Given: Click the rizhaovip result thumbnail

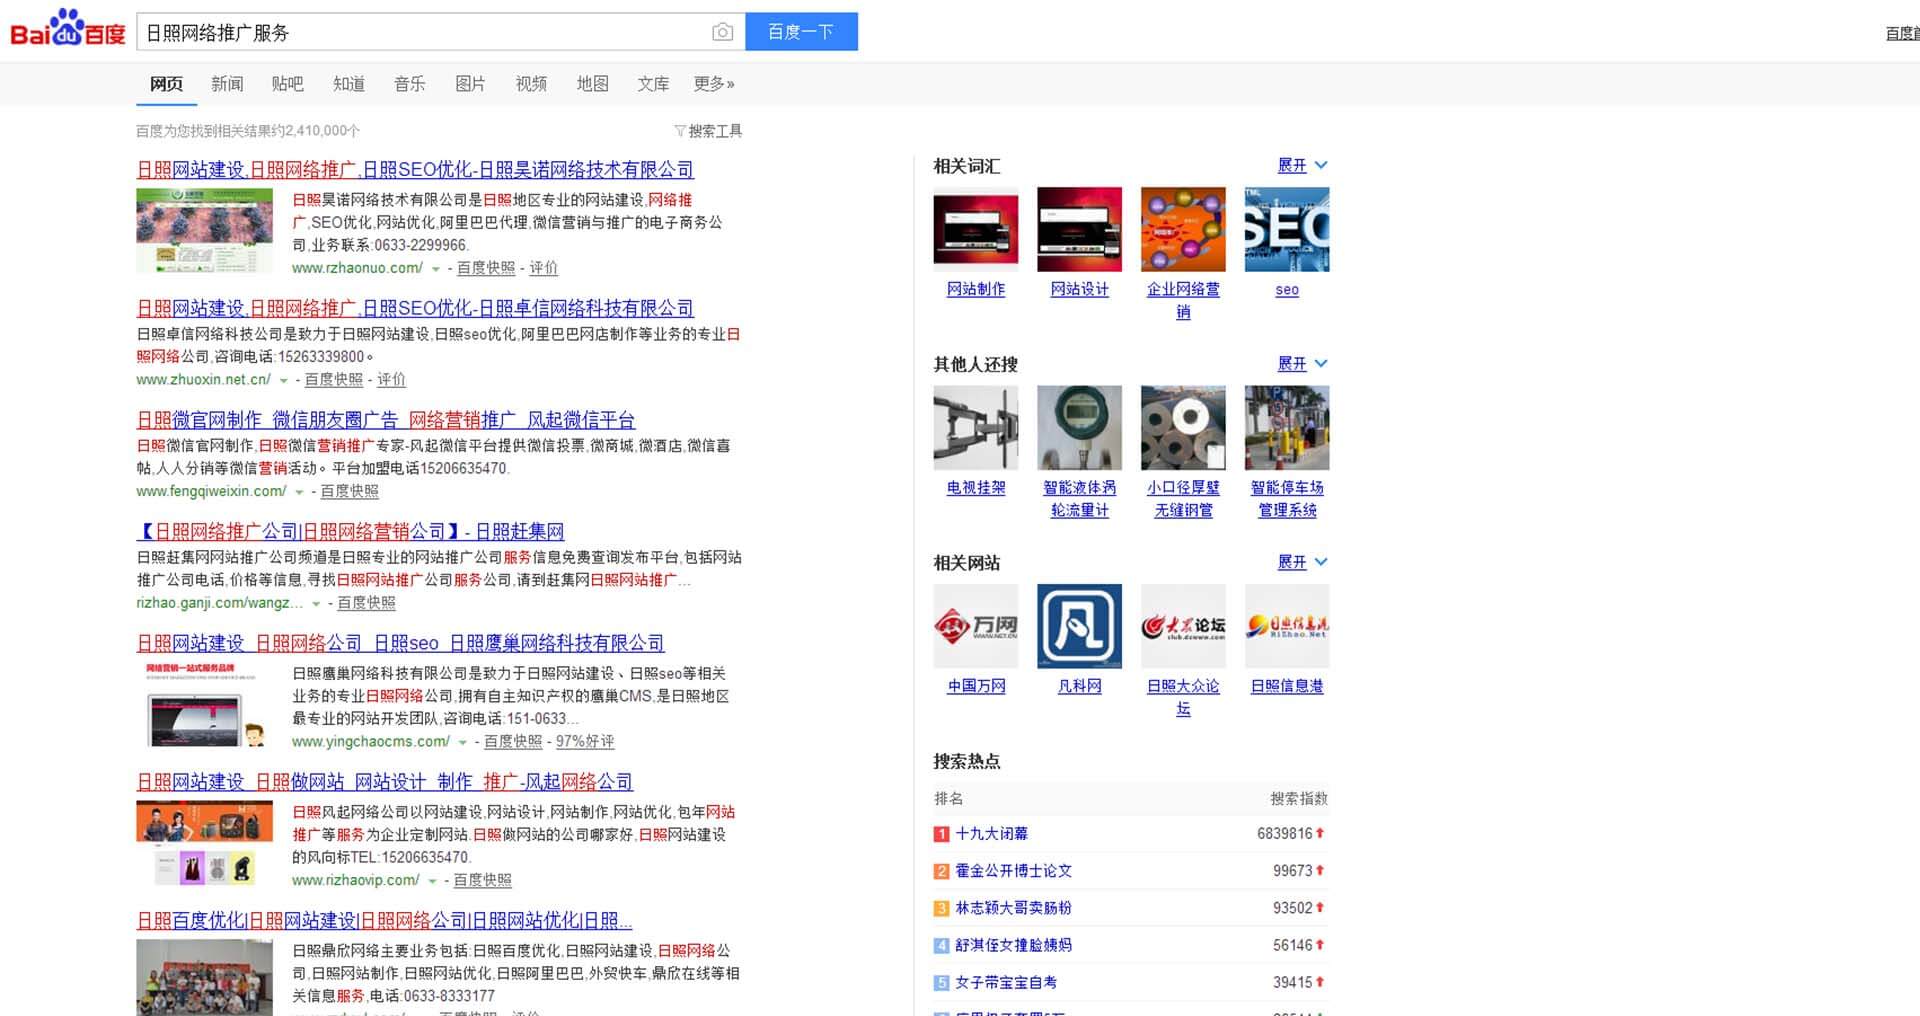Looking at the screenshot, I should click(x=204, y=843).
